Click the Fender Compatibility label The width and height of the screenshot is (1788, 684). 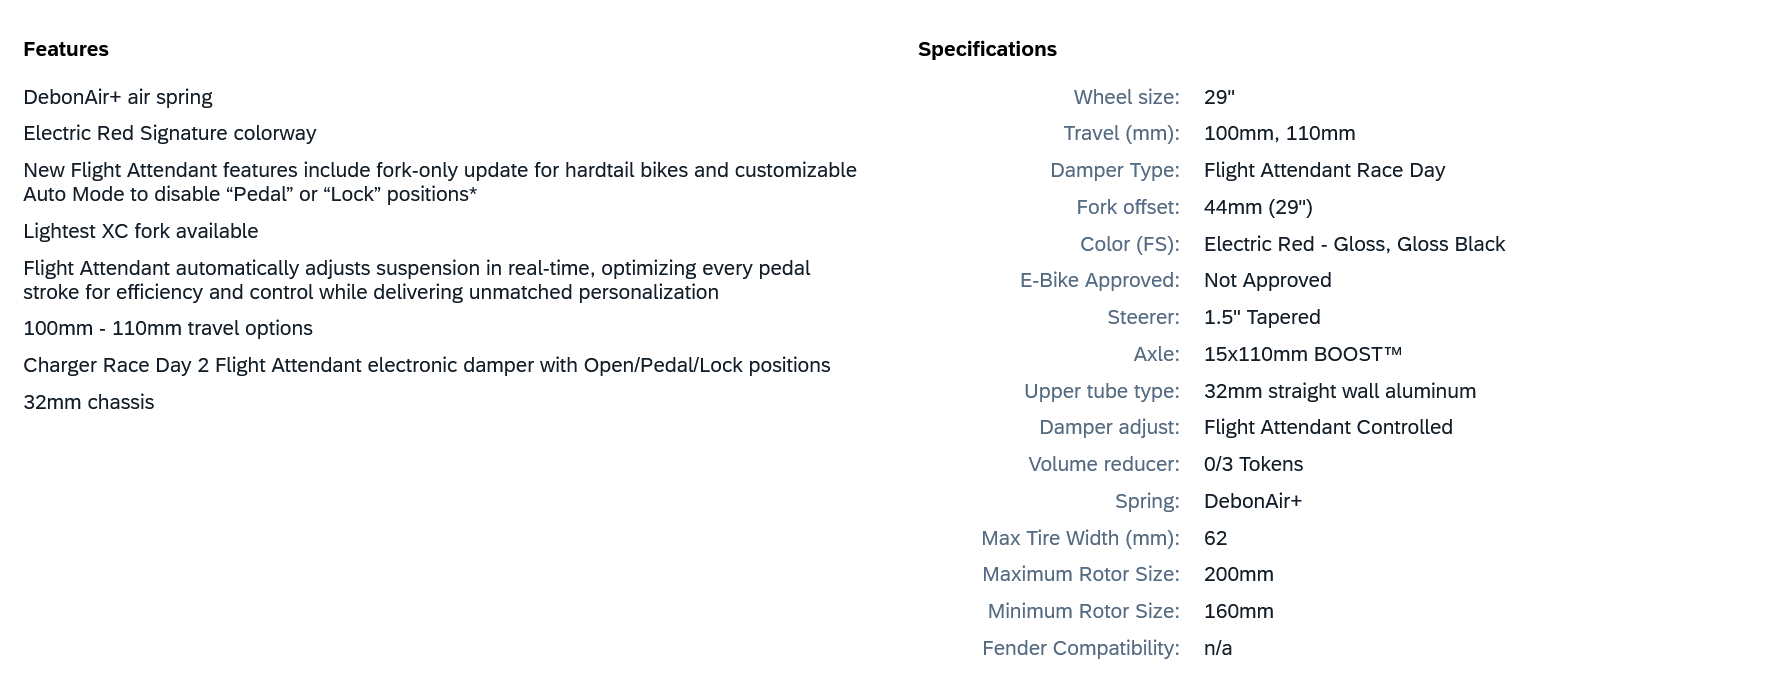click(1080, 648)
